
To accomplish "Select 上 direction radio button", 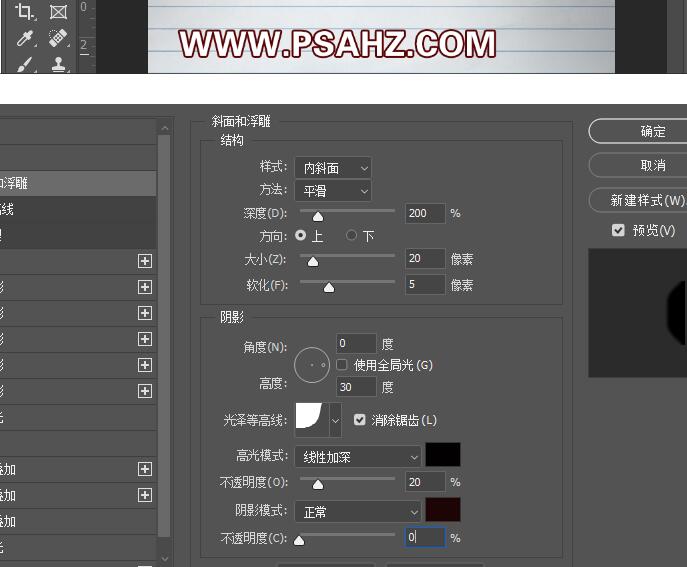I will pyautogui.click(x=301, y=235).
